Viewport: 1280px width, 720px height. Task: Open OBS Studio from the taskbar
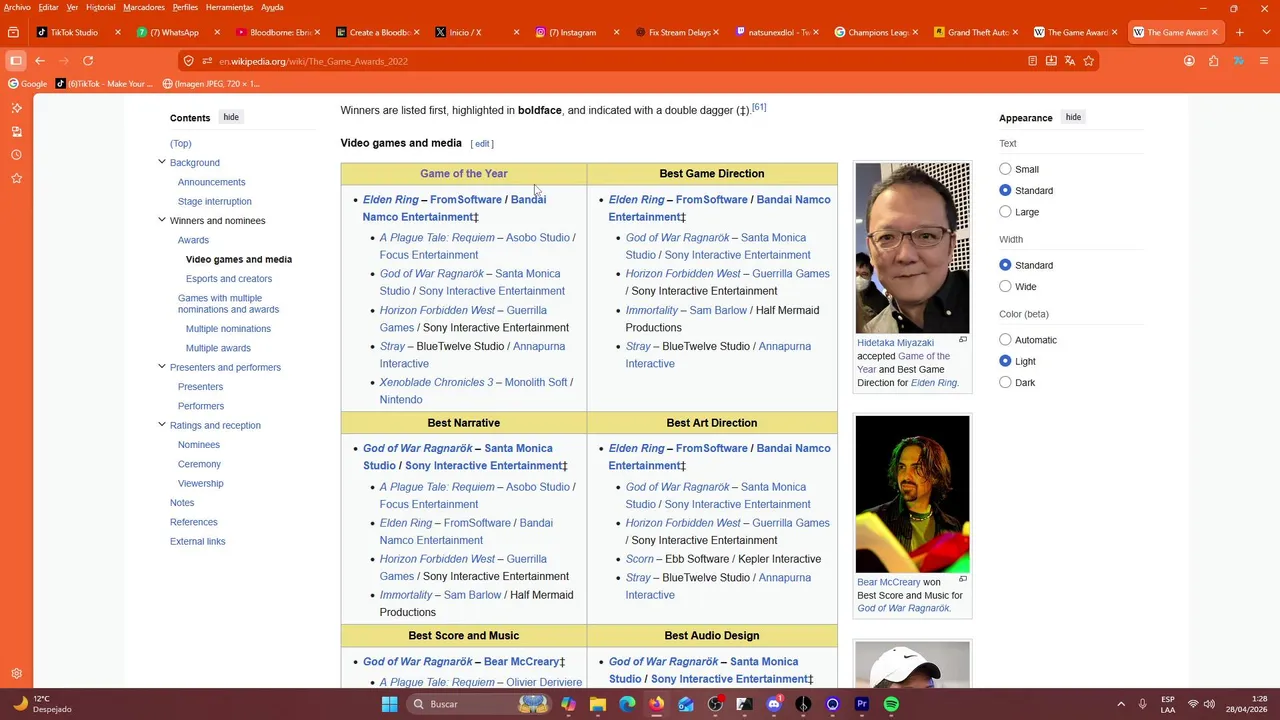715,704
